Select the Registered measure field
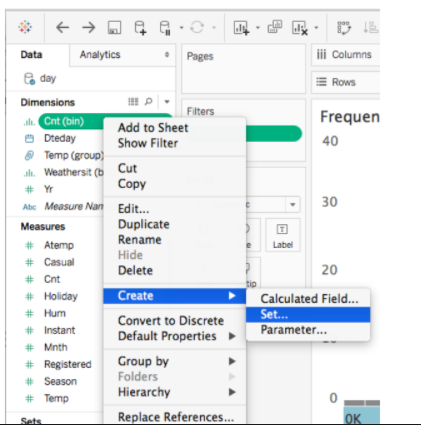421x425 pixels. [68, 364]
